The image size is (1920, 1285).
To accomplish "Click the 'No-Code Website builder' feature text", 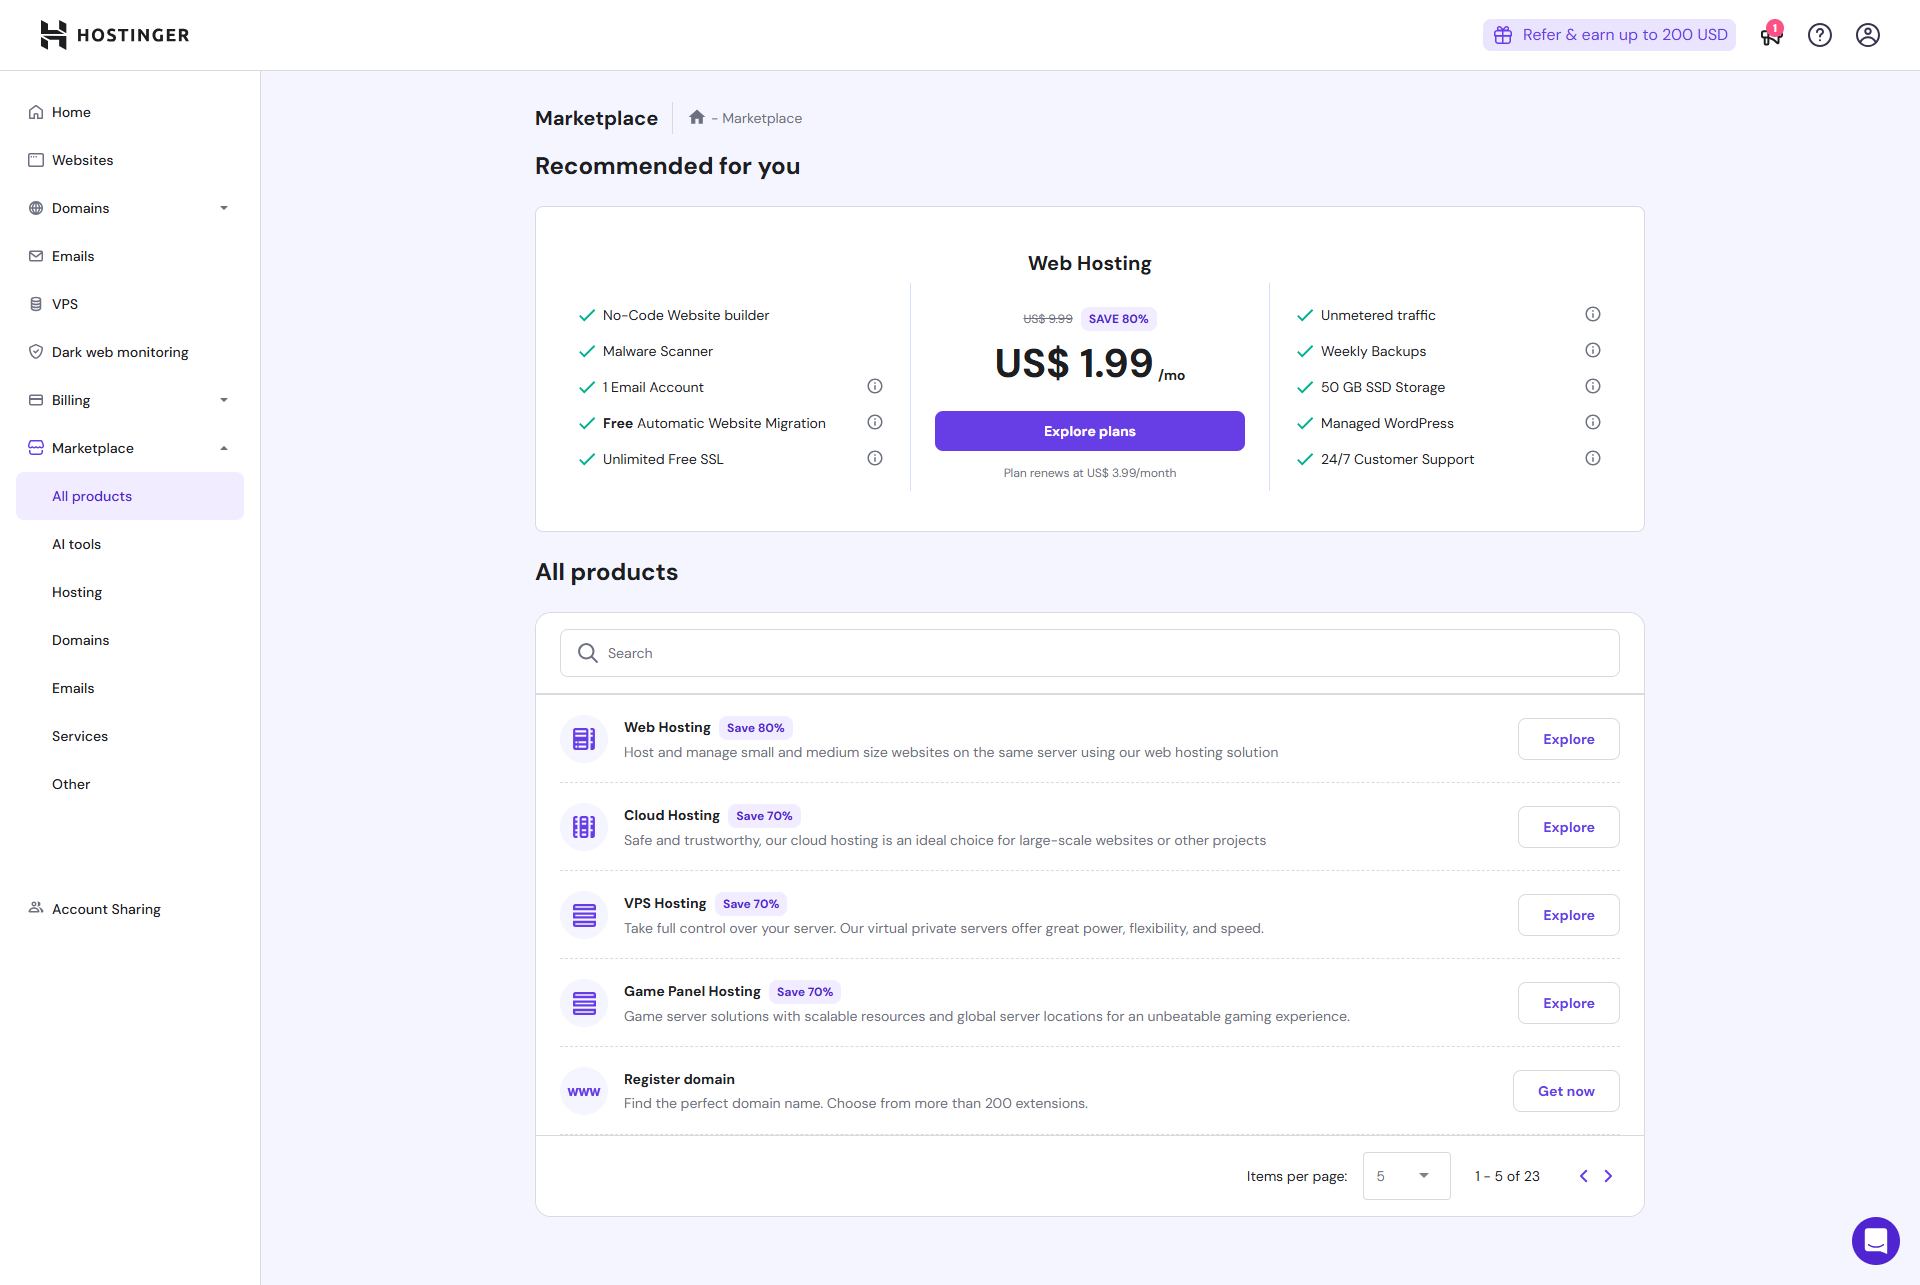I will 686,315.
